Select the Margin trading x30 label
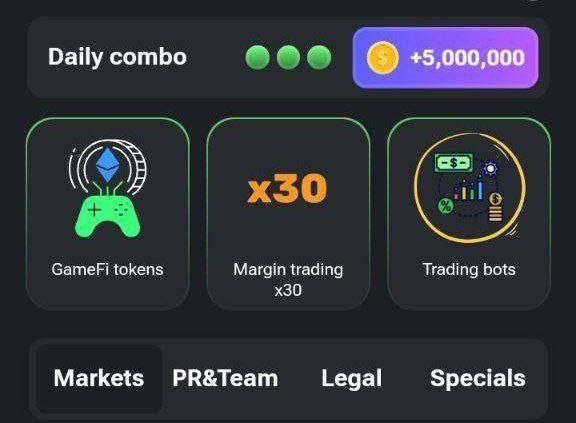Viewport: 576px width, 423px height. [x=288, y=280]
